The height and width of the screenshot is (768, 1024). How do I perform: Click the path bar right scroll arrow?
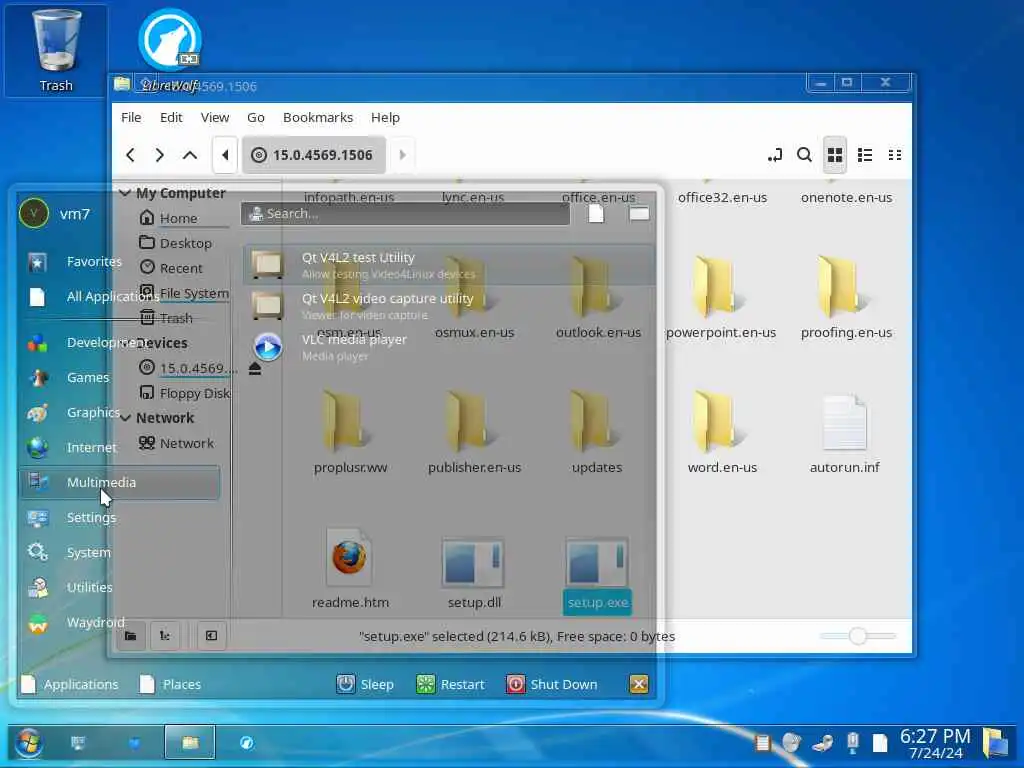[402, 155]
